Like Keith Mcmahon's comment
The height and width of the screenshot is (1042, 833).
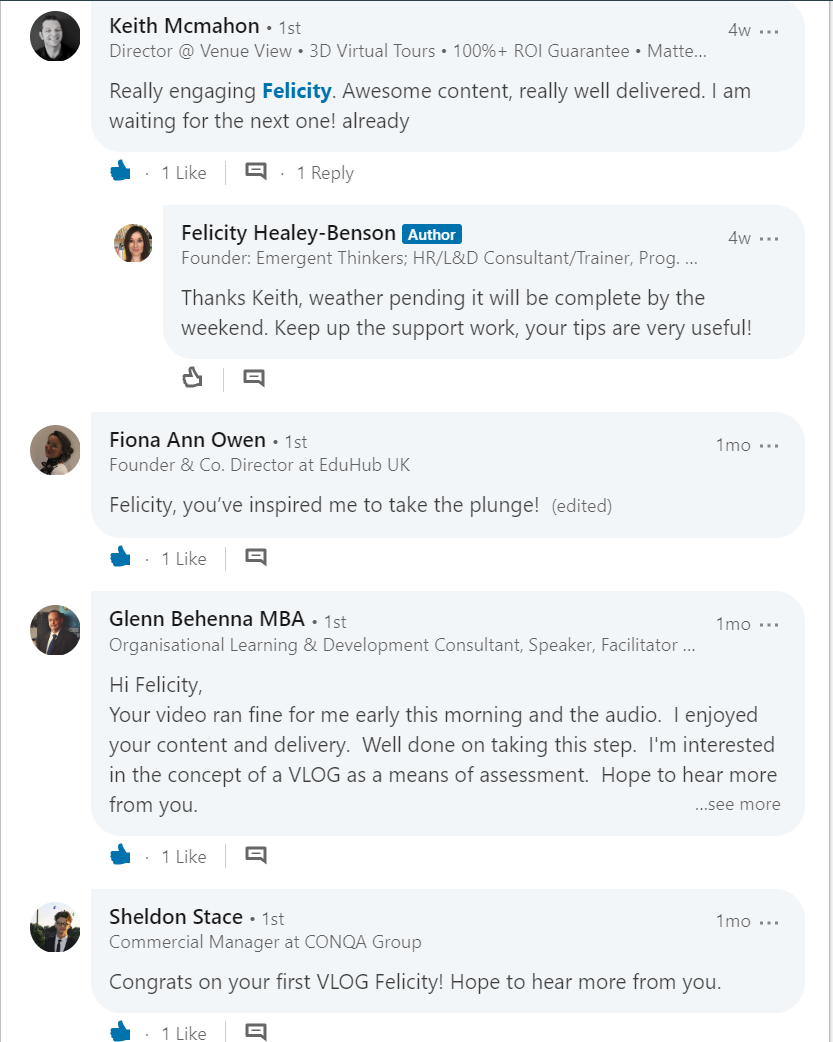[x=121, y=172]
